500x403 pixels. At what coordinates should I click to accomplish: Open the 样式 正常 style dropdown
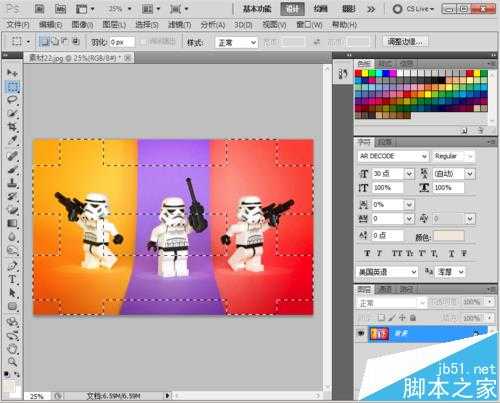[x=237, y=42]
